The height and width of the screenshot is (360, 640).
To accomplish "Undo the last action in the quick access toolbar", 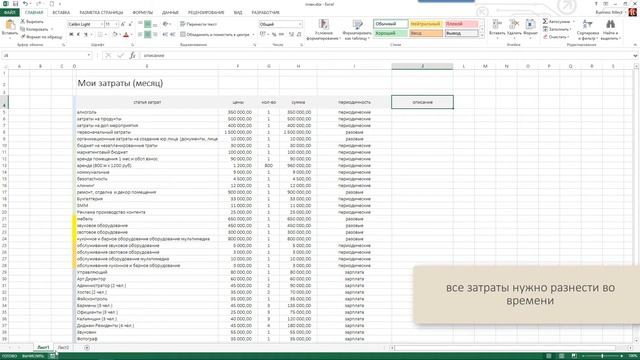I will point(25,4).
